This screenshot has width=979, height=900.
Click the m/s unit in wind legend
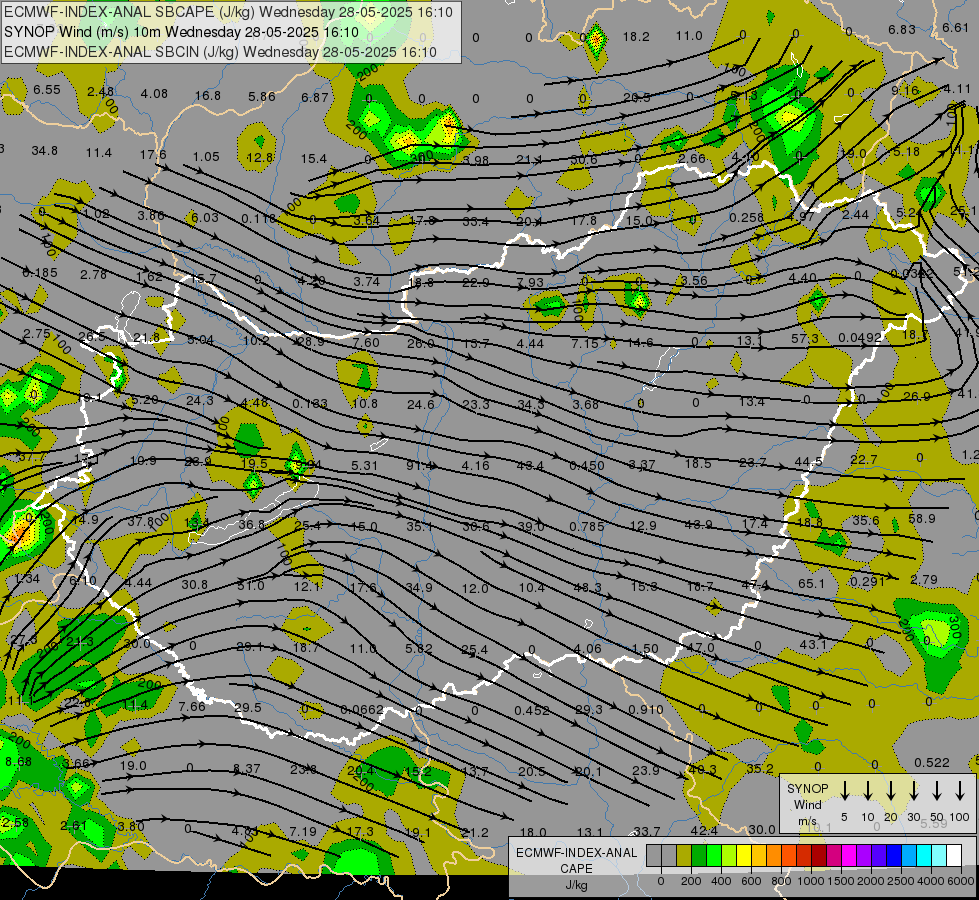click(x=807, y=821)
